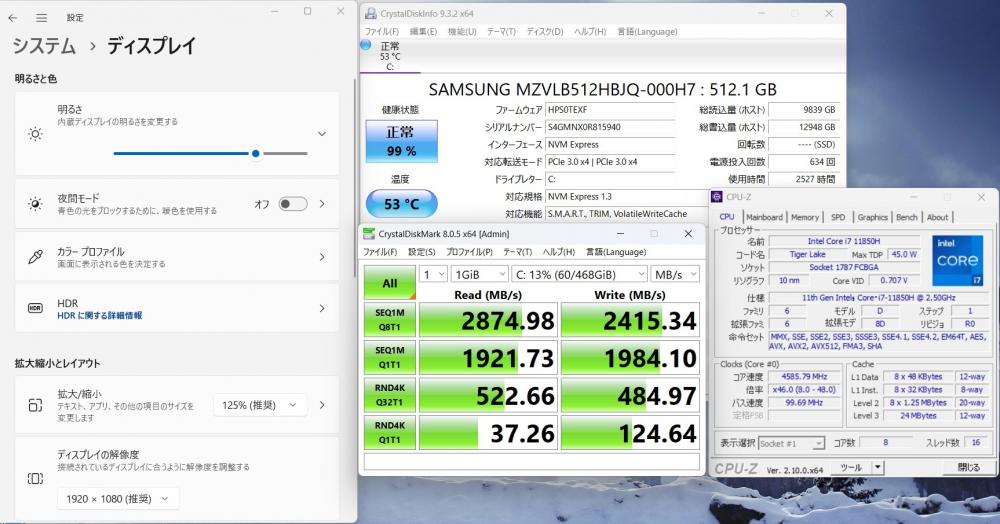1000x524 pixels.
Task: Open the test count dropdown showing 1
Action: pos(433,275)
